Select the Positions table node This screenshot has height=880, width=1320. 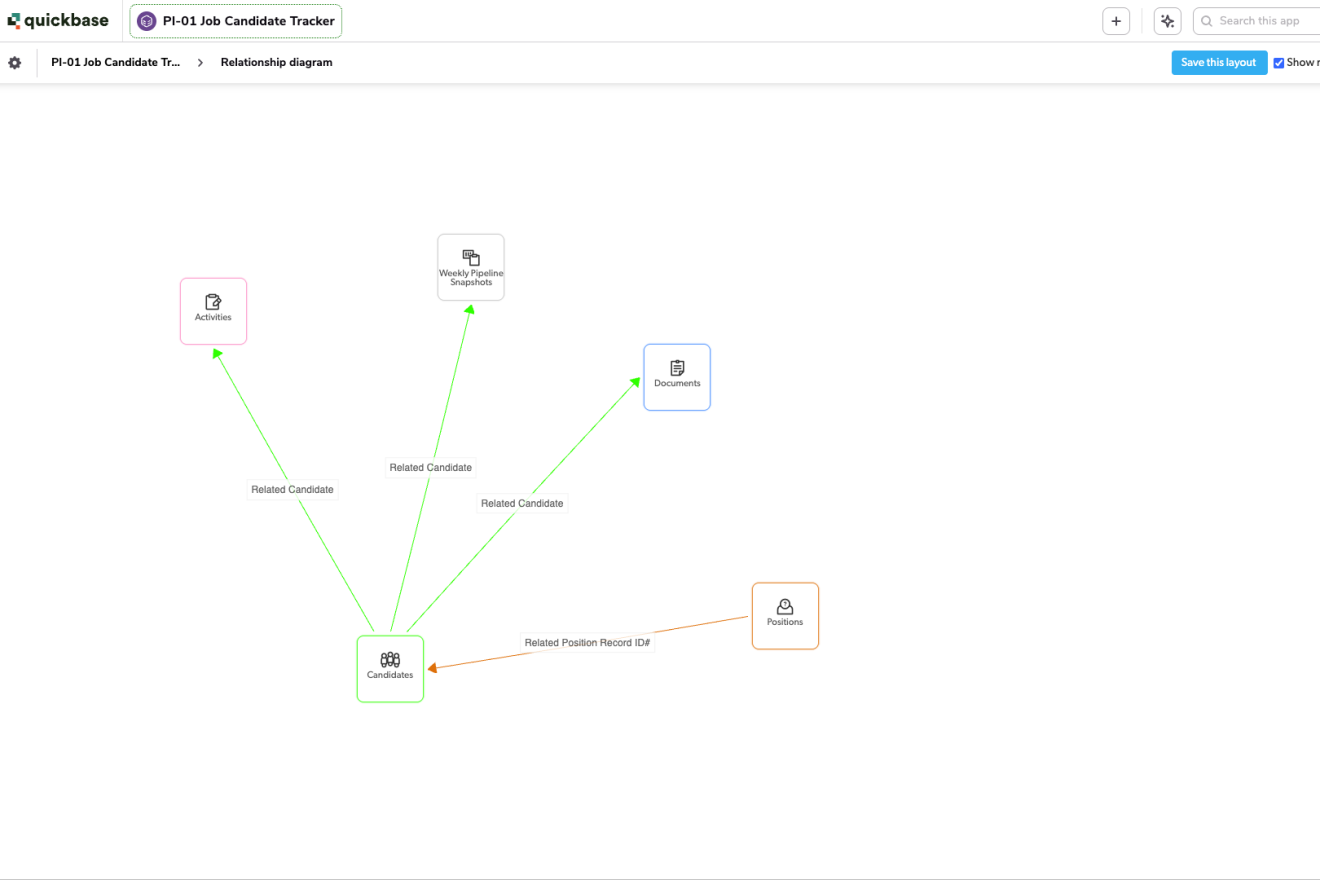(785, 616)
